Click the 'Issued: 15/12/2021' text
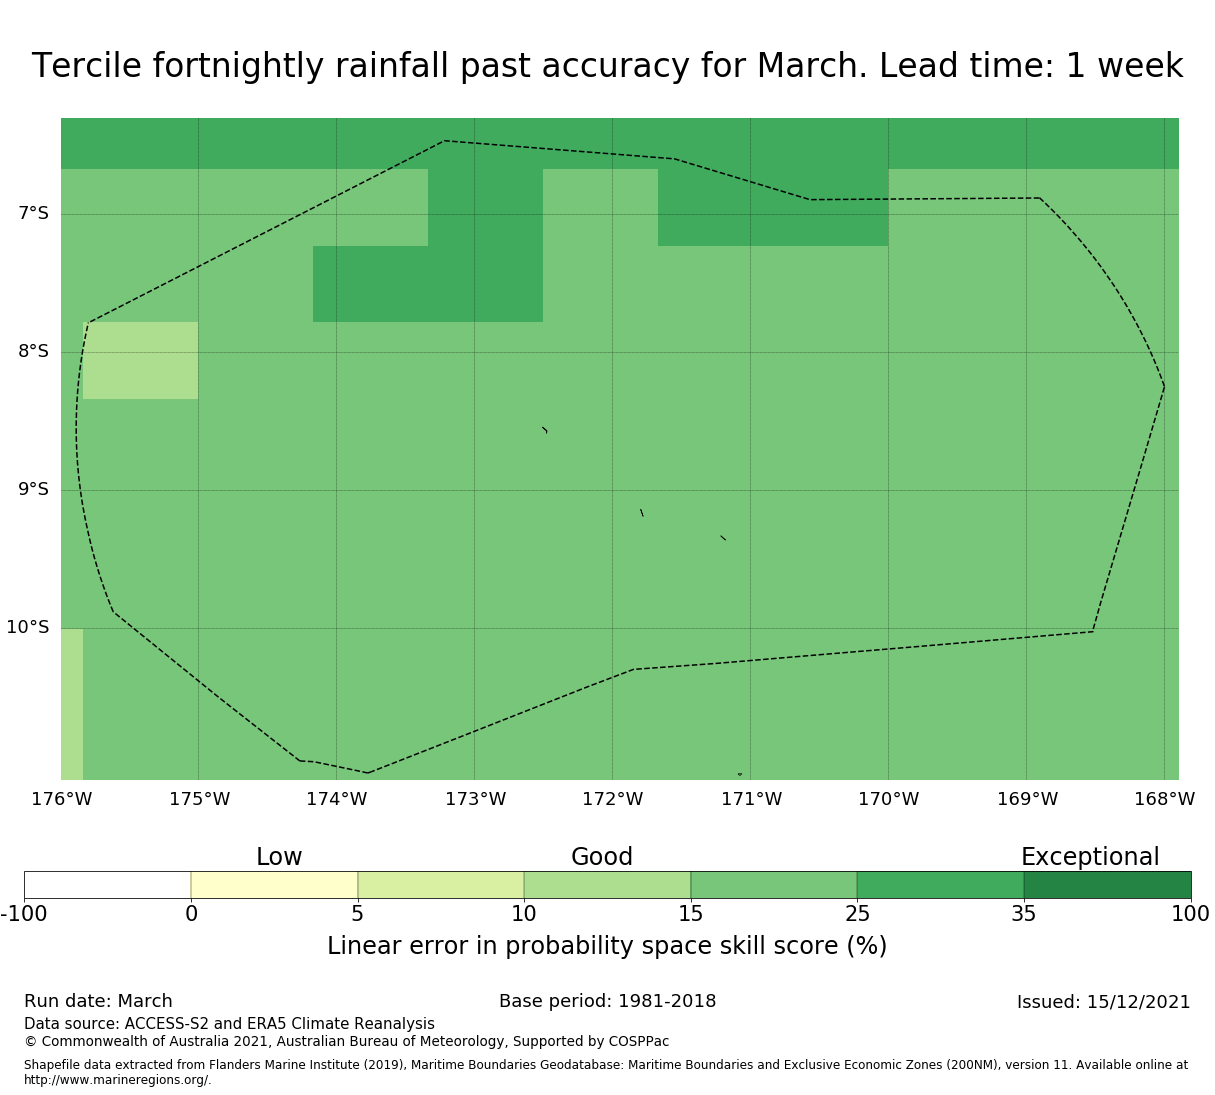The image size is (1215, 1095). (1103, 1002)
